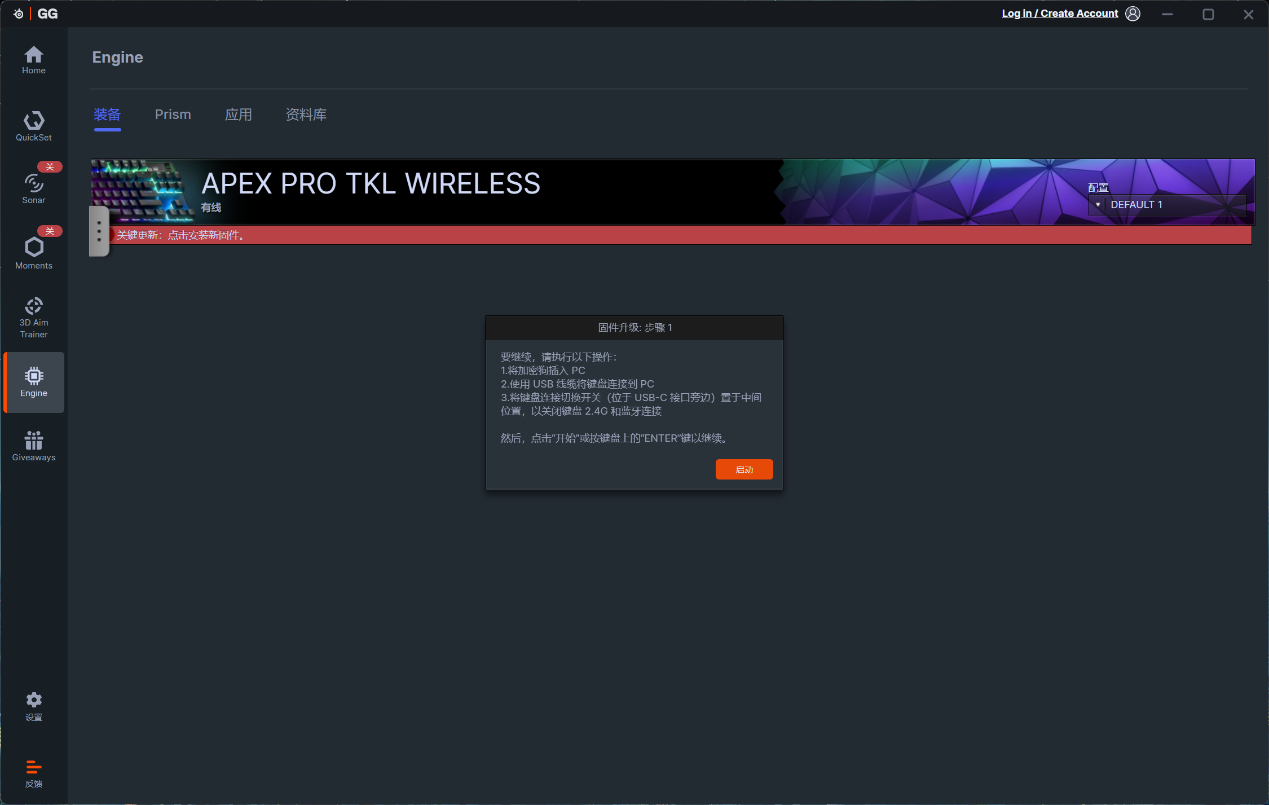
Task: Toggle the Moments off badge
Action: click(50, 231)
